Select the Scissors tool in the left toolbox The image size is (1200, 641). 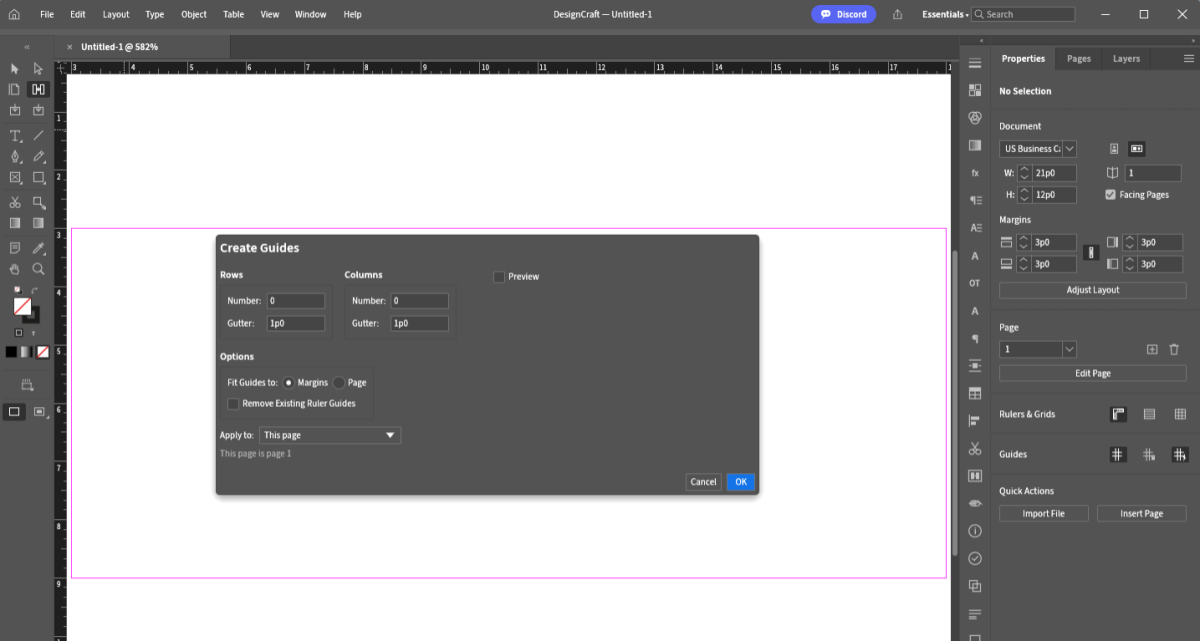point(15,202)
